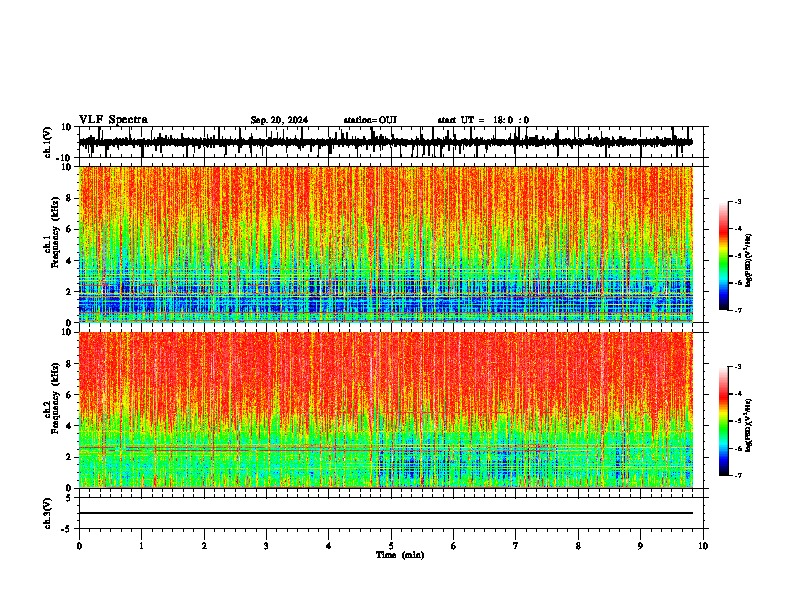Click the ch.2 spectrogram panel
The height and width of the screenshot is (612, 792).
click(x=386, y=410)
